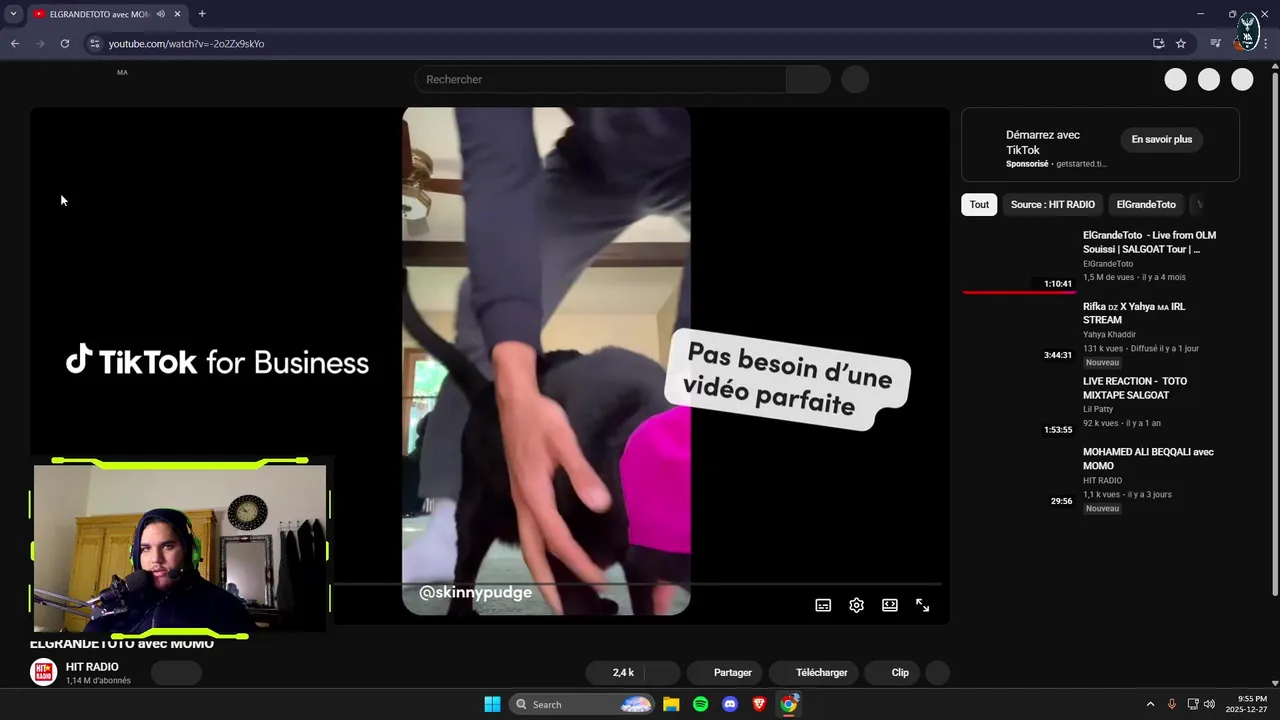Open ElGrandeToto Live from OLM Souissi video
This screenshot has width=1280, height=720.
pyautogui.click(x=1150, y=242)
